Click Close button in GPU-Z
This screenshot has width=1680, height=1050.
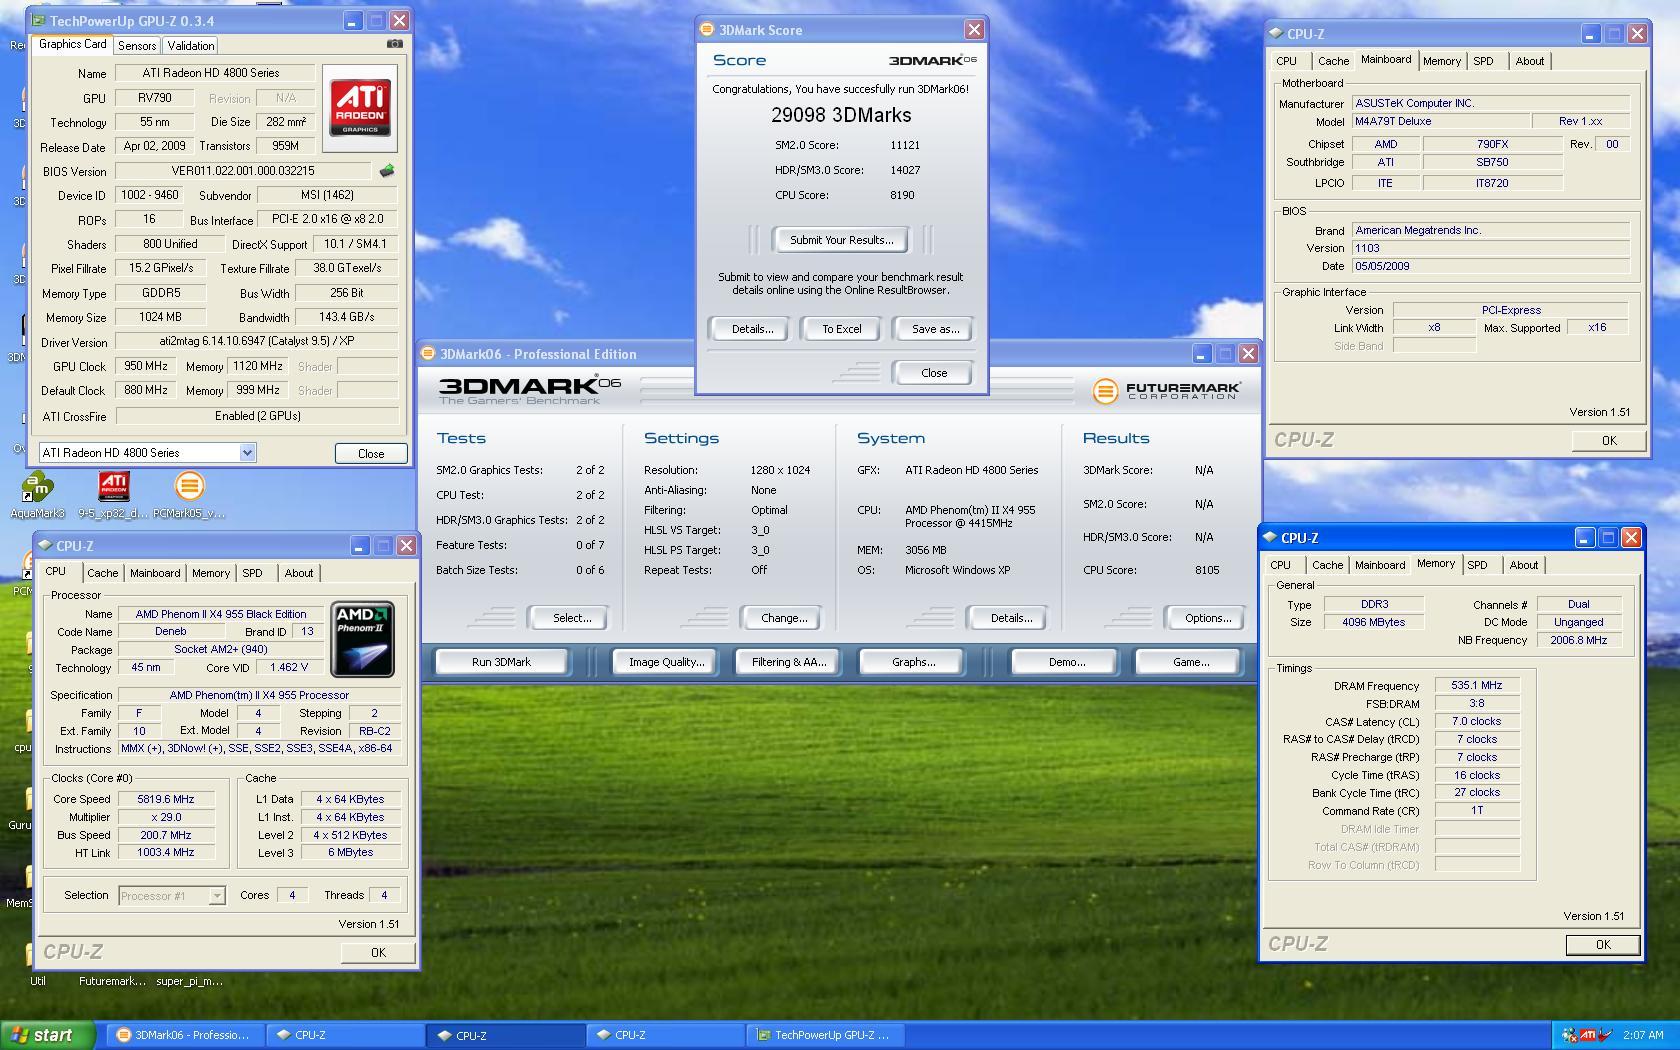click(371, 454)
